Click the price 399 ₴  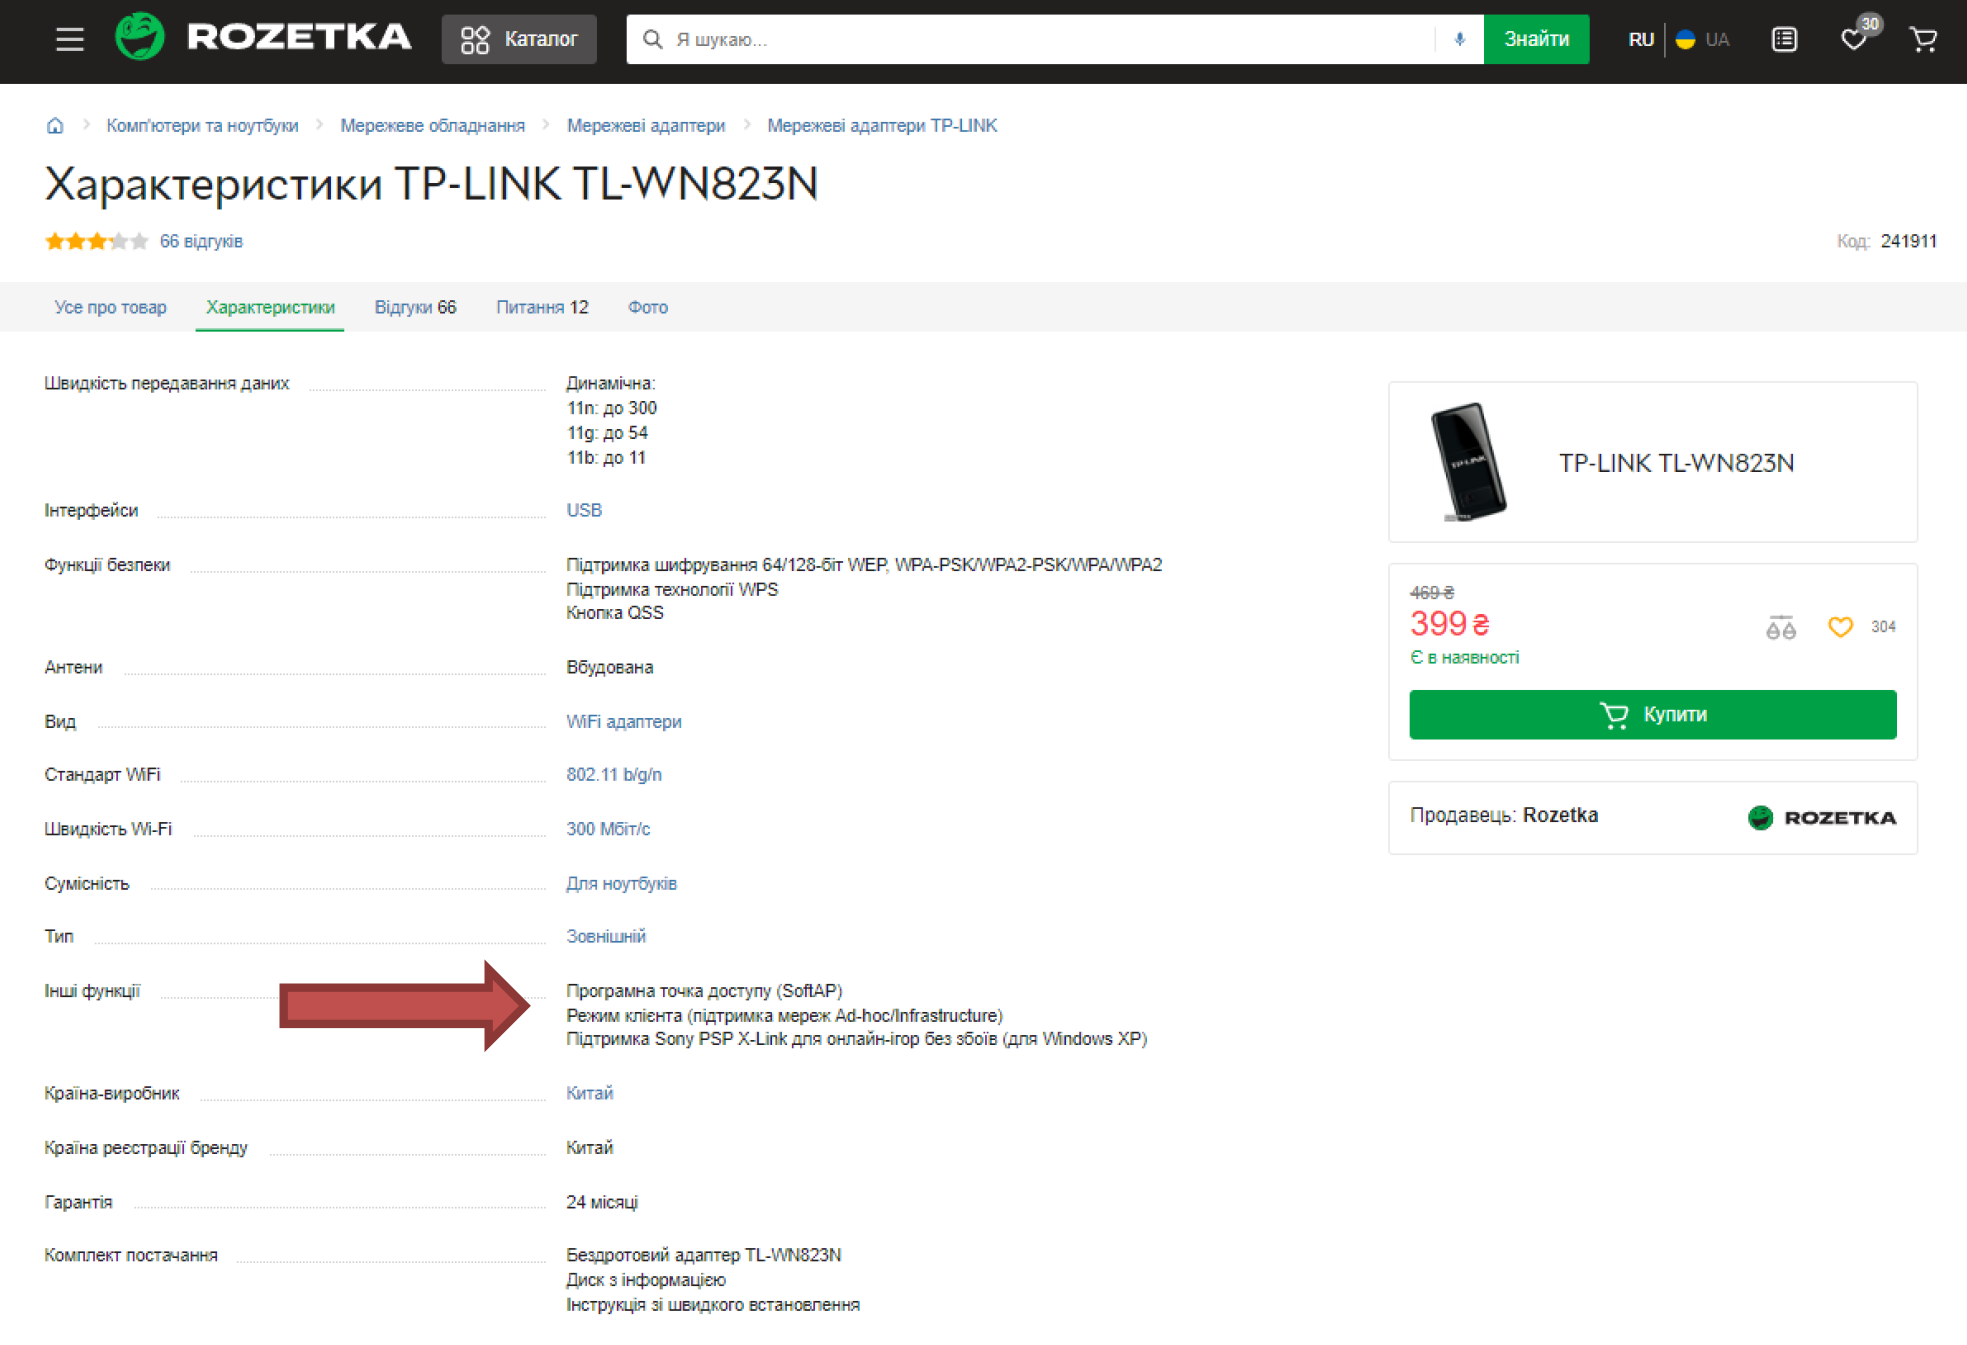point(1449,624)
